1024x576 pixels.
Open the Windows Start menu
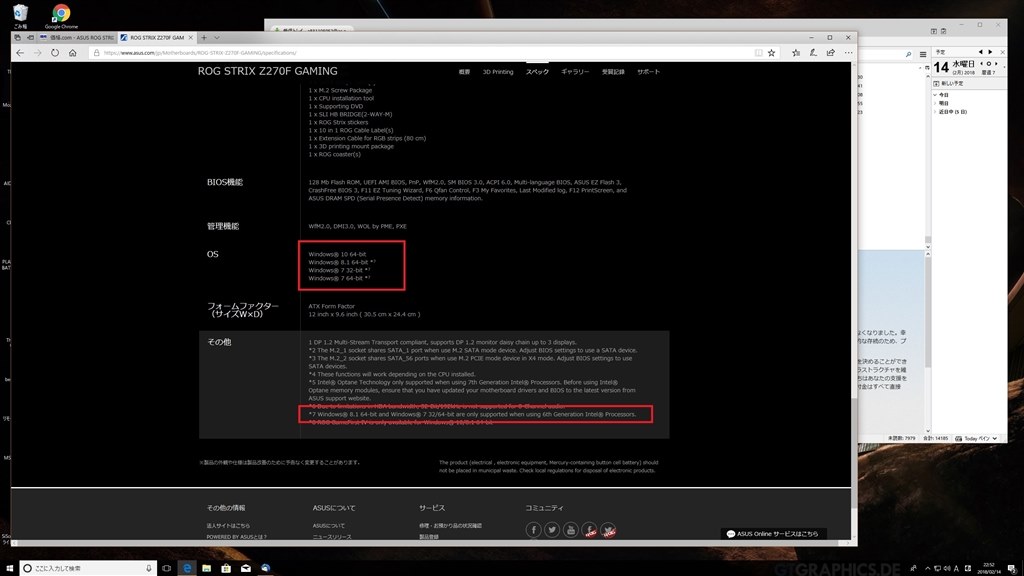(x=9, y=568)
